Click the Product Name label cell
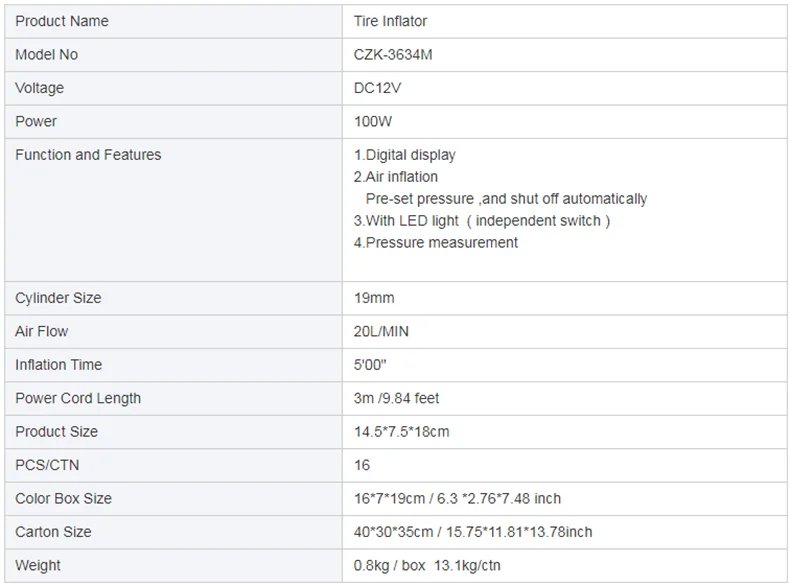 coord(62,21)
